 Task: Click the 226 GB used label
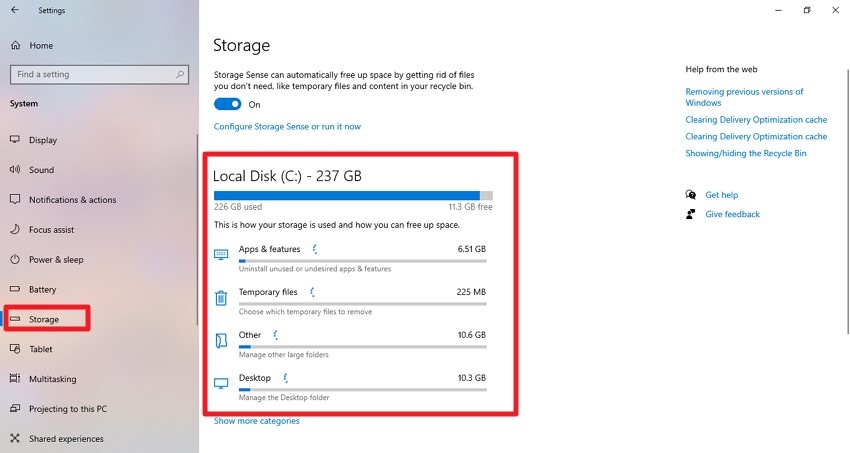[x=238, y=206]
